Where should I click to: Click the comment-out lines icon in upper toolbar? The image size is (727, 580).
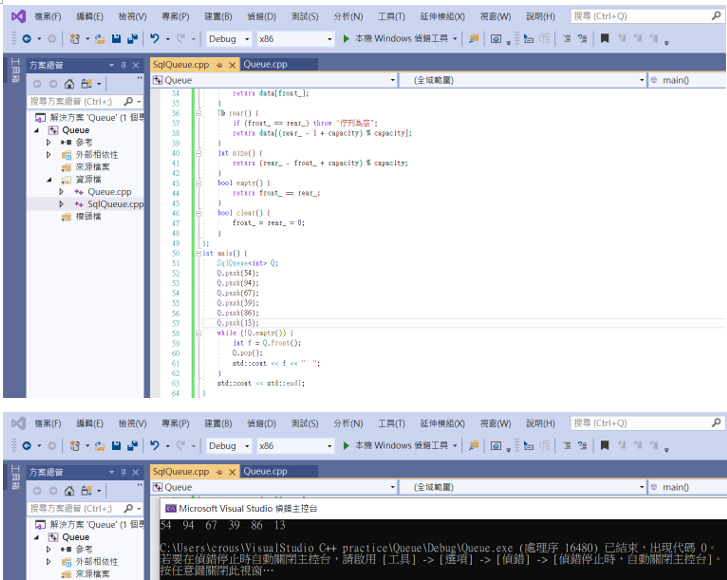coord(567,39)
